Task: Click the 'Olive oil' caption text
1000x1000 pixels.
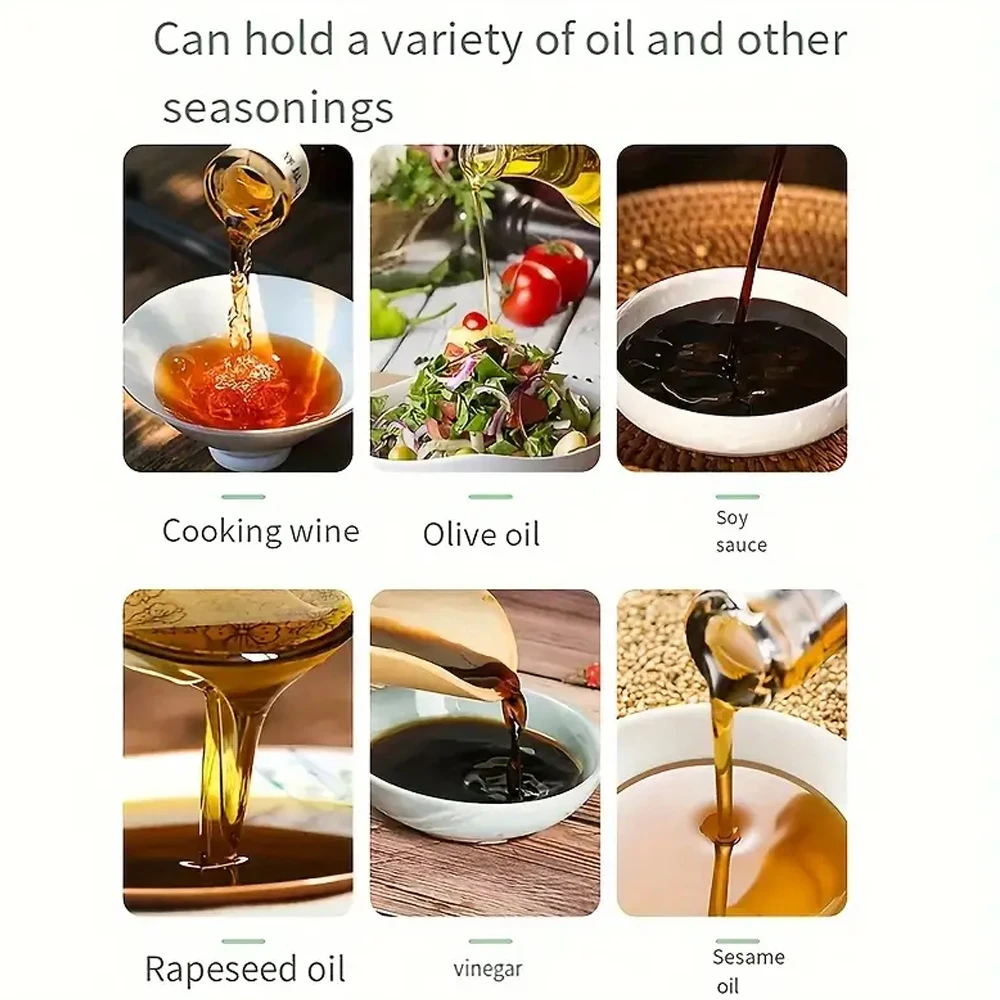Action: (x=482, y=534)
